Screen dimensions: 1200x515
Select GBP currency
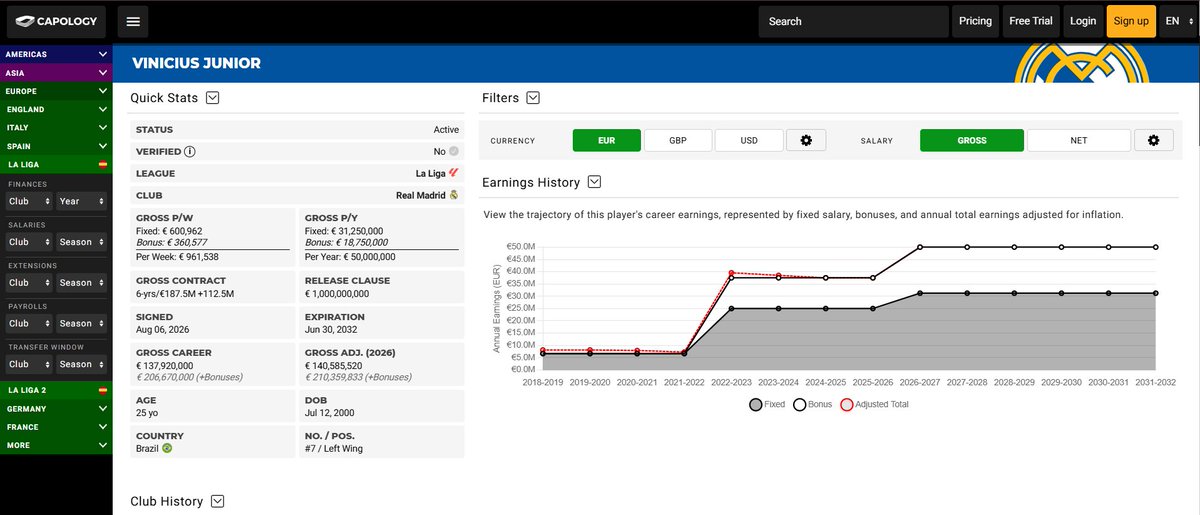[677, 141]
